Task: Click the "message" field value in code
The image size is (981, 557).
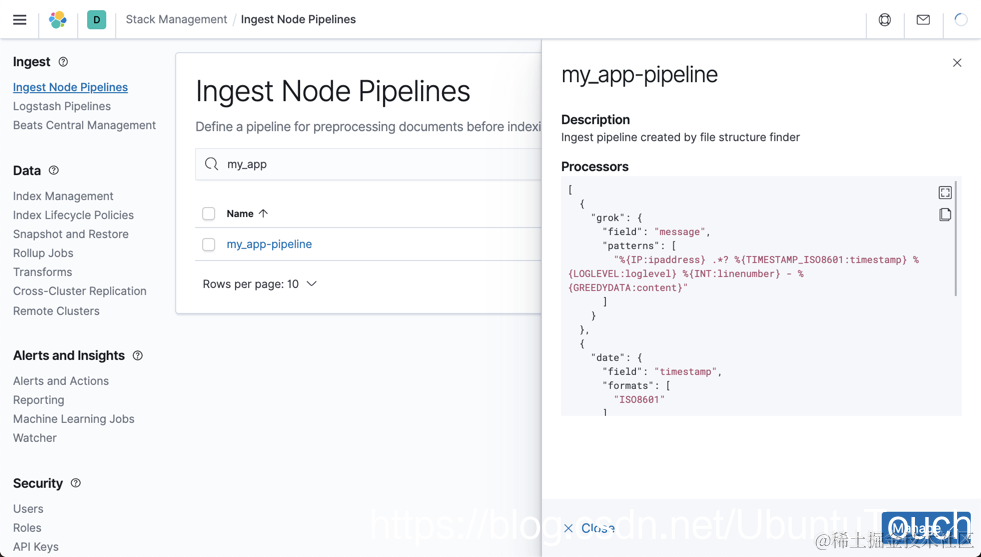Action: pos(679,232)
